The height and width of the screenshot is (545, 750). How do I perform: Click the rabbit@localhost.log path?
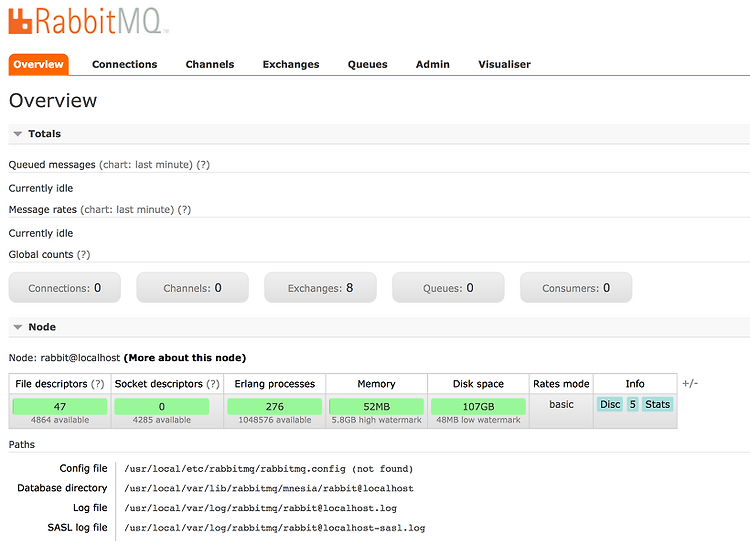(x=260, y=508)
